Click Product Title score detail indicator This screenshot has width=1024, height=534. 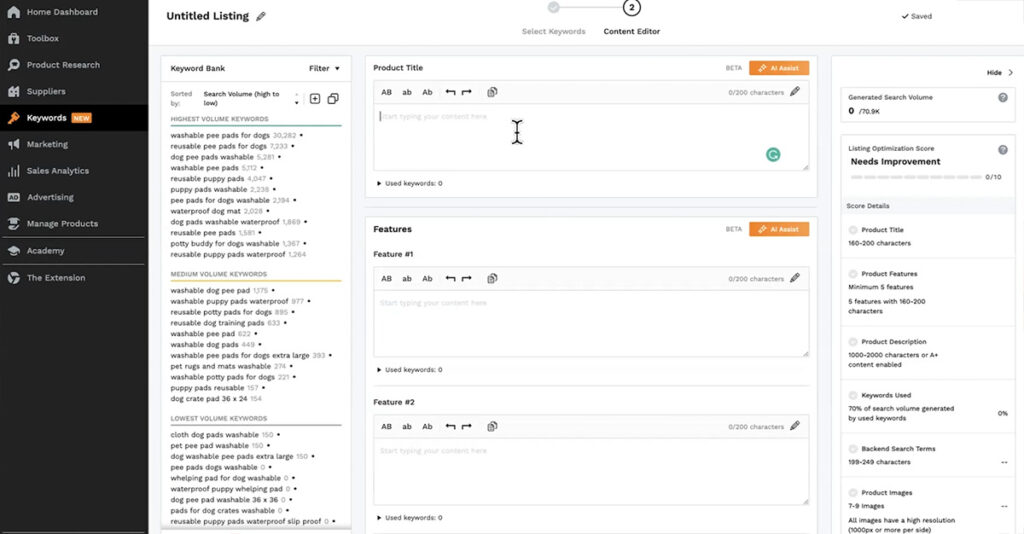(853, 230)
